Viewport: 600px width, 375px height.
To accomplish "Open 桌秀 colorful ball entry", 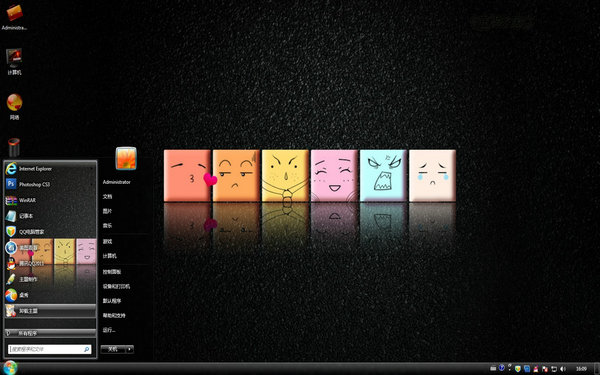I will click(x=50, y=295).
